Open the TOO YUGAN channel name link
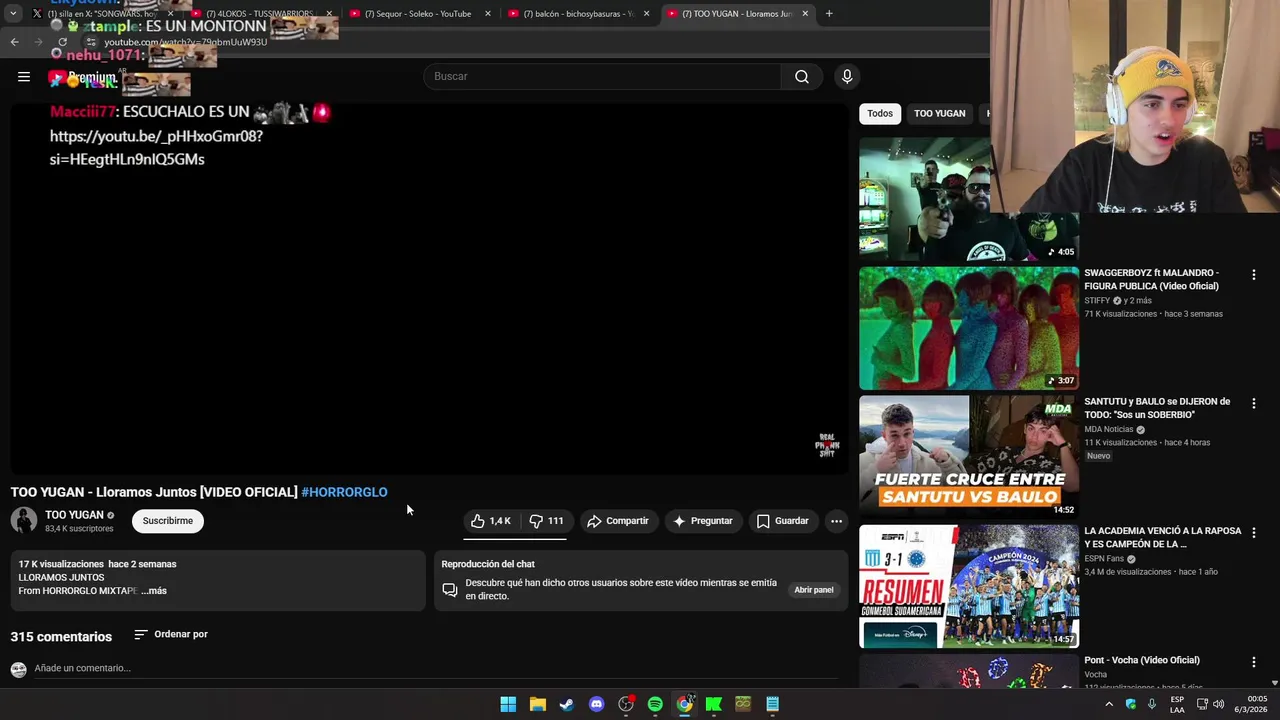 pyautogui.click(x=74, y=515)
